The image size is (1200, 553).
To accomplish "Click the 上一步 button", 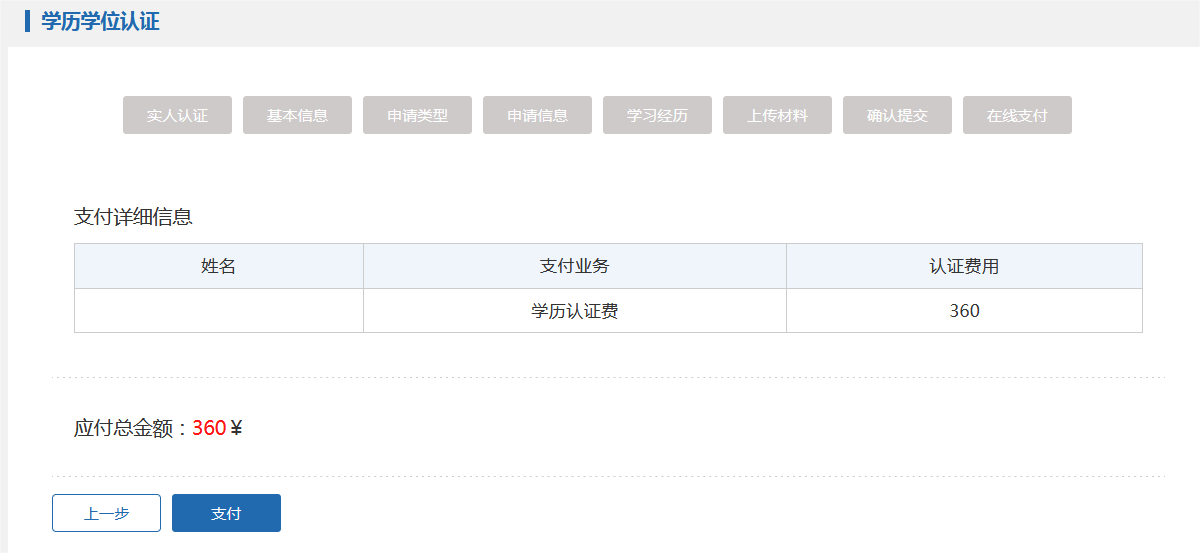I will point(106,513).
